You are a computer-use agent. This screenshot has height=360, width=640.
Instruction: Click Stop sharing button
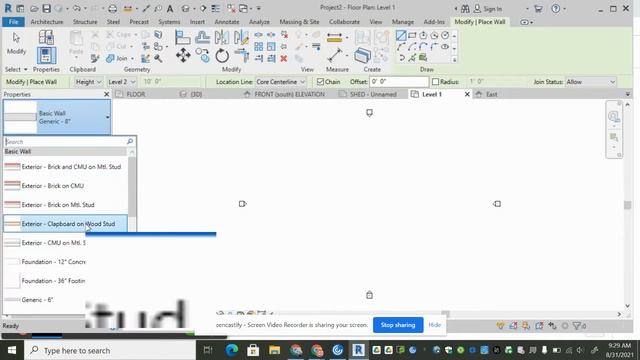tap(398, 325)
